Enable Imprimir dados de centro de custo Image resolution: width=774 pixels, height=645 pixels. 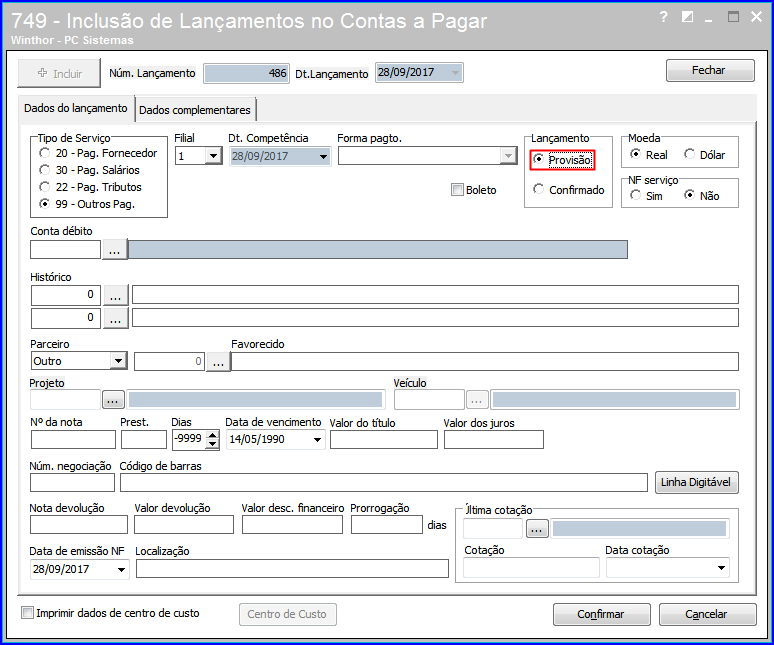click(x=28, y=613)
